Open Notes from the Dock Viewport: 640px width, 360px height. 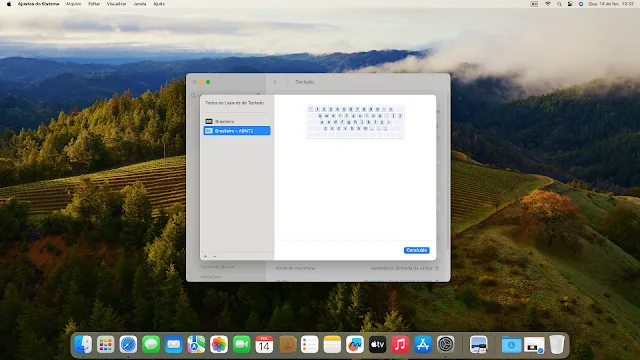tap(332, 344)
